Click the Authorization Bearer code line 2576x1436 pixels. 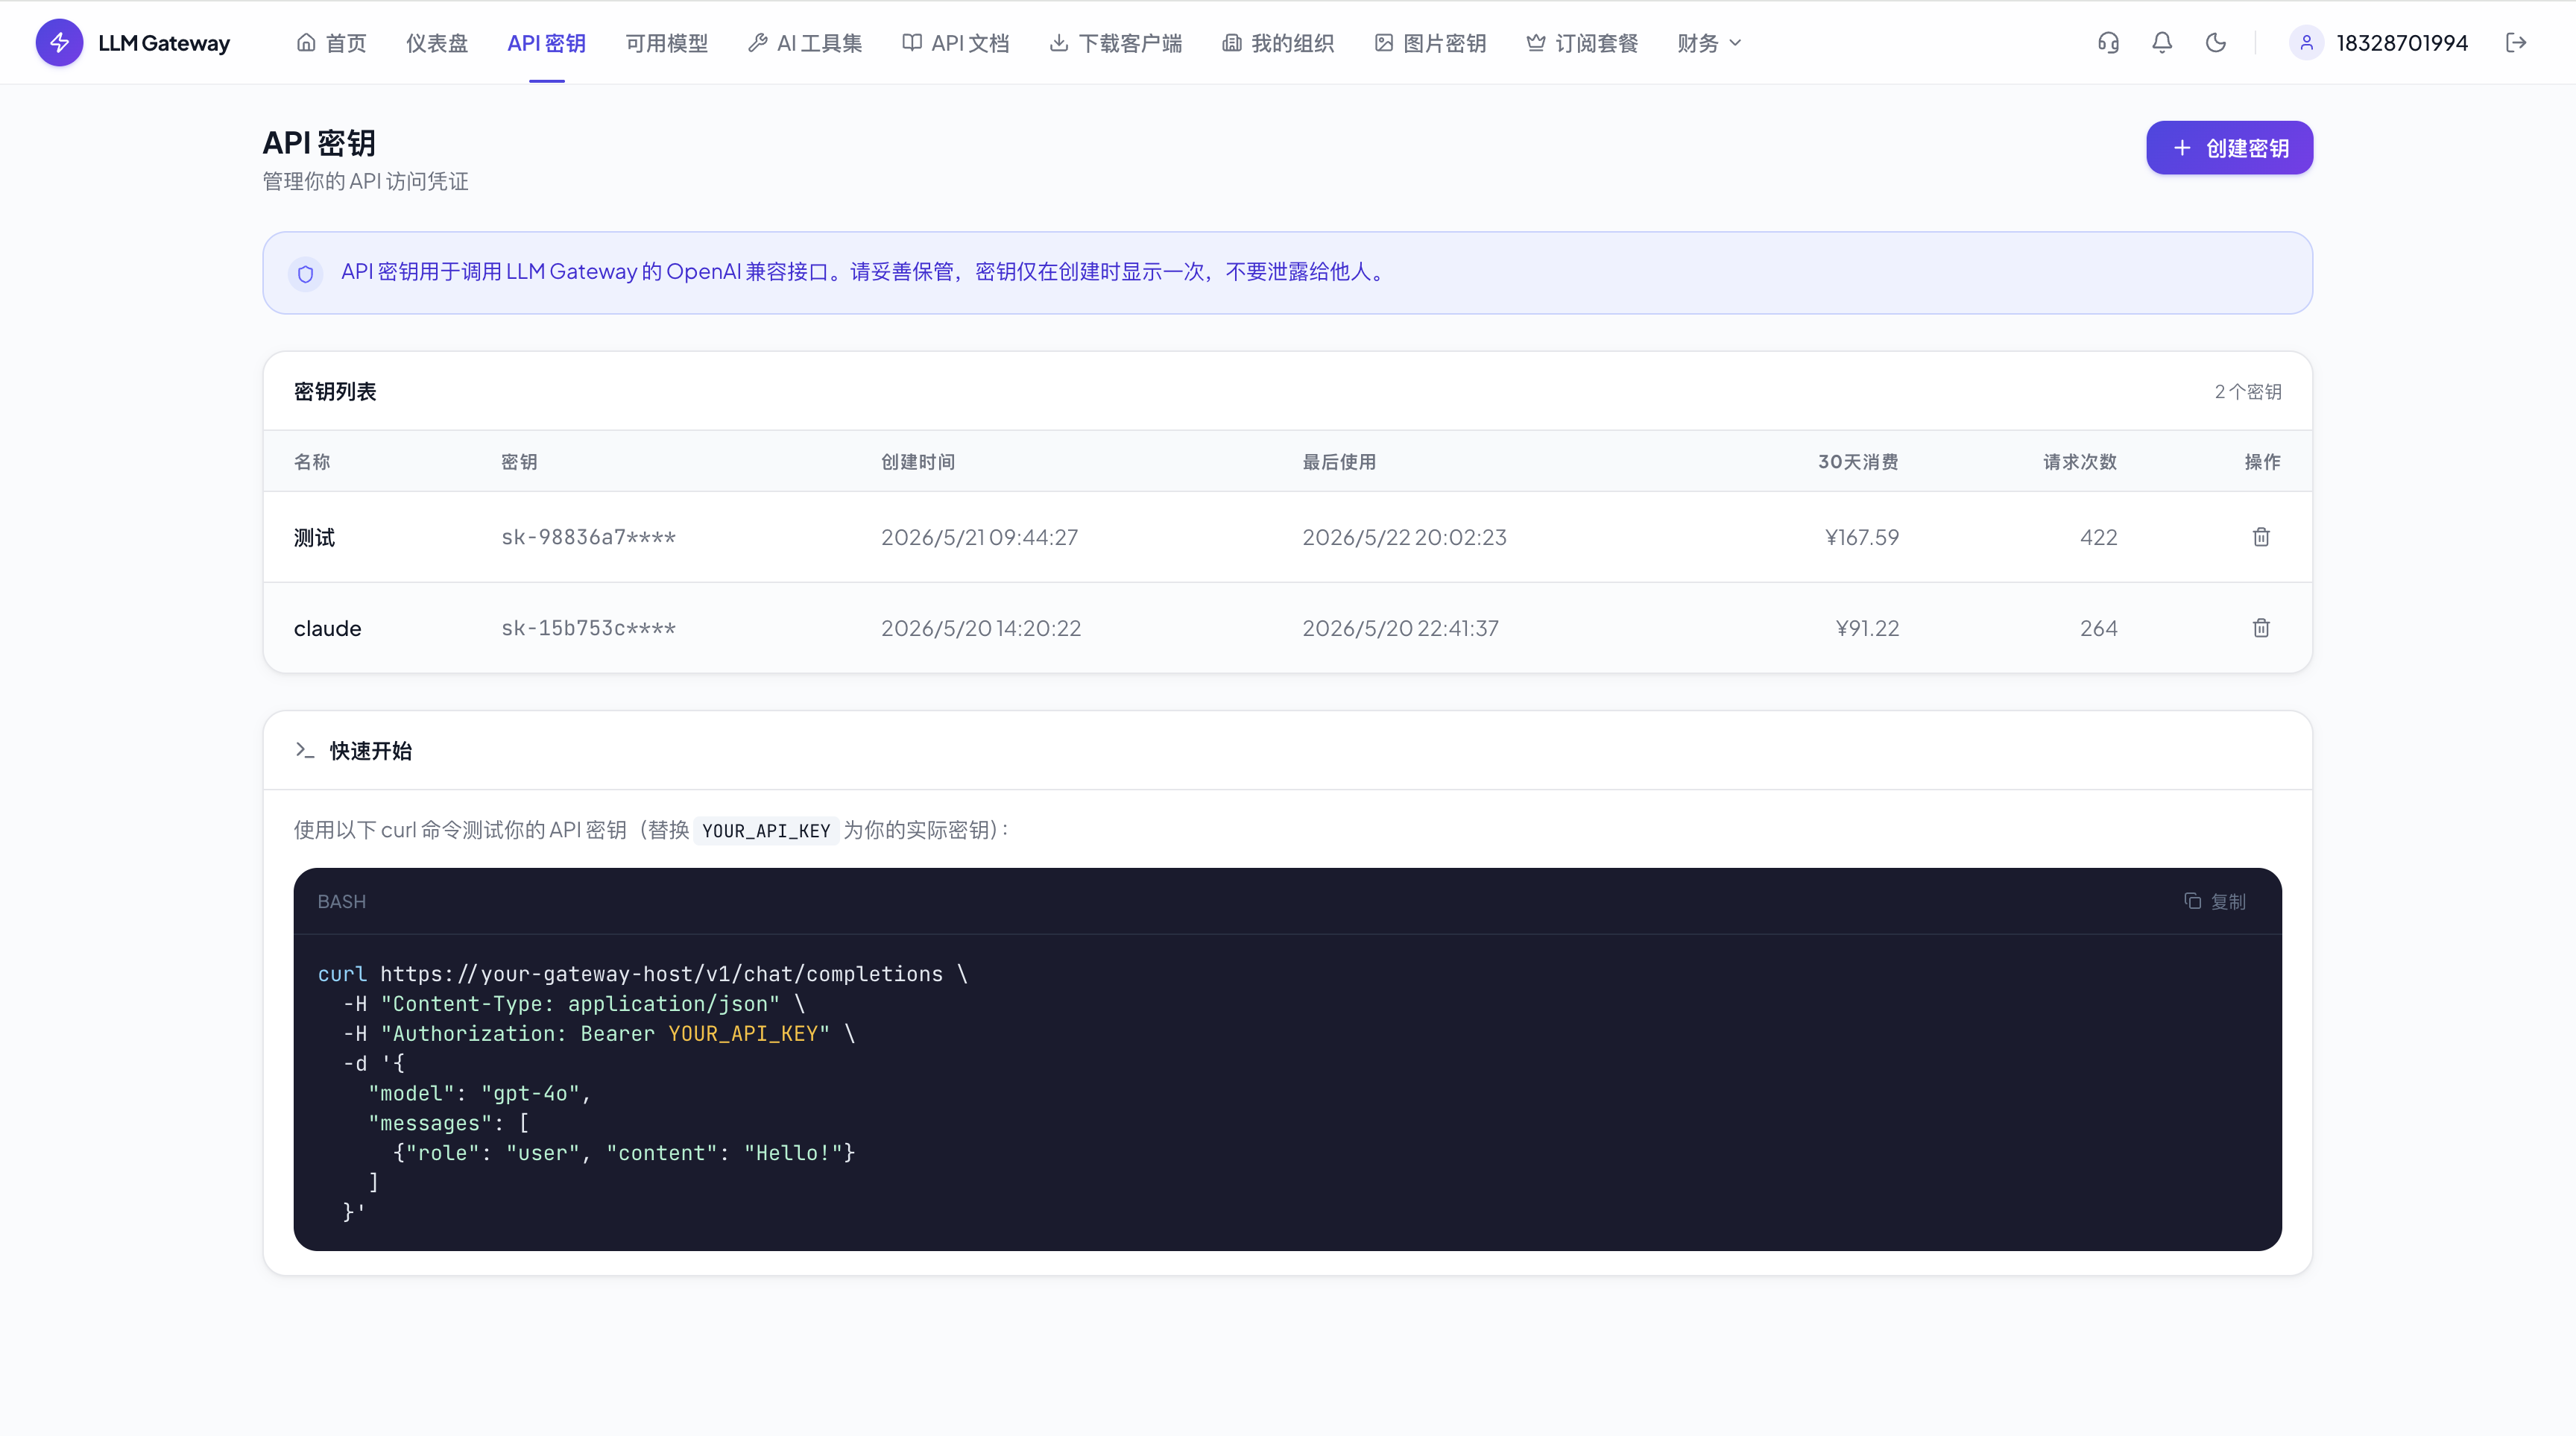599,1033
